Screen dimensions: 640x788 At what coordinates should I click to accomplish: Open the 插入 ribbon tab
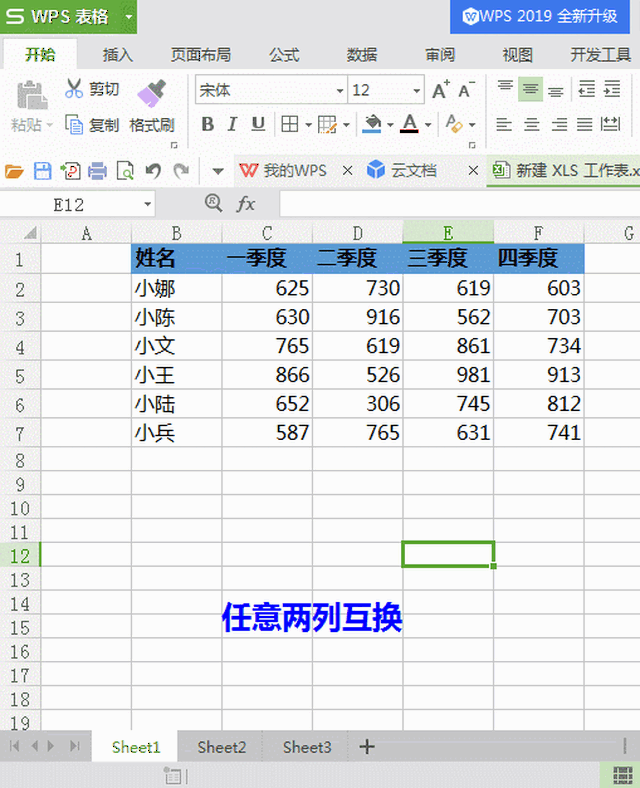[x=118, y=54]
